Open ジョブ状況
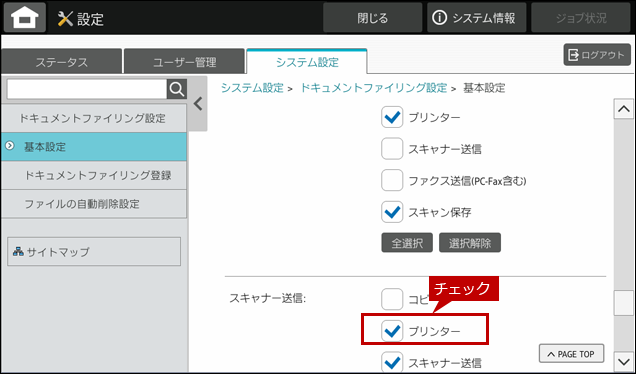636x374 pixels. coord(581,18)
